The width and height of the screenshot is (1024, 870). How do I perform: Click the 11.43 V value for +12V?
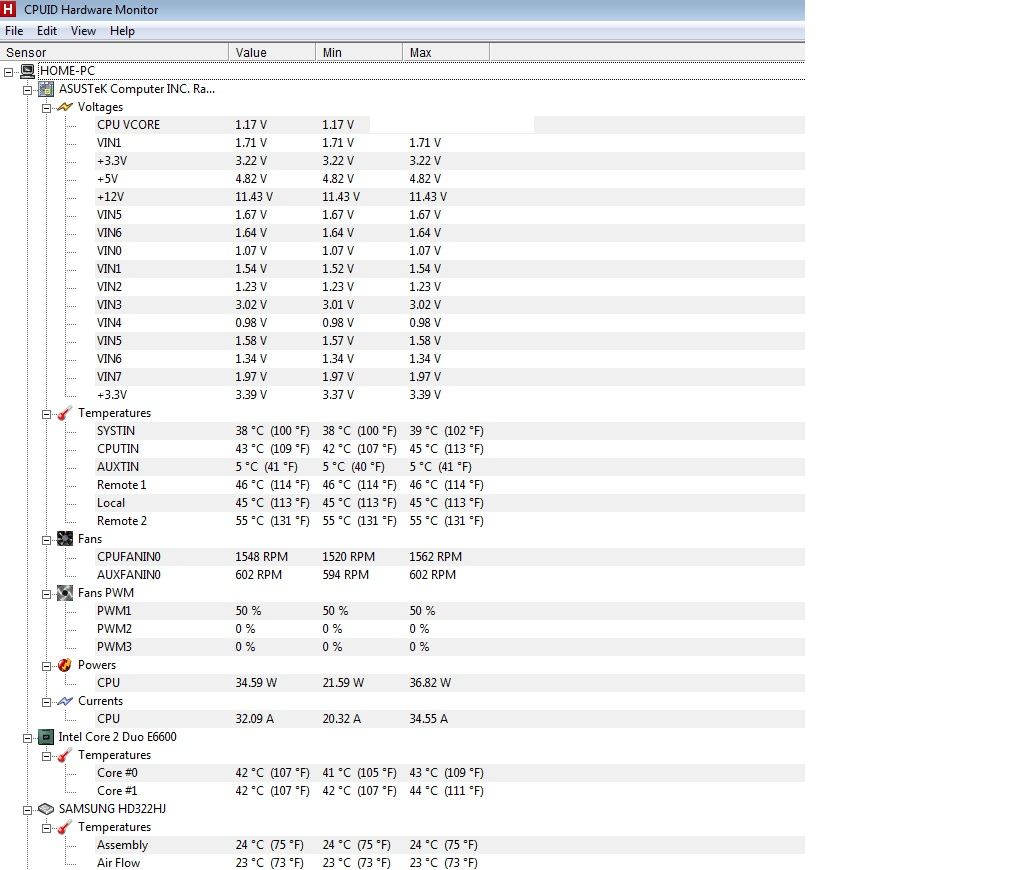[254, 197]
